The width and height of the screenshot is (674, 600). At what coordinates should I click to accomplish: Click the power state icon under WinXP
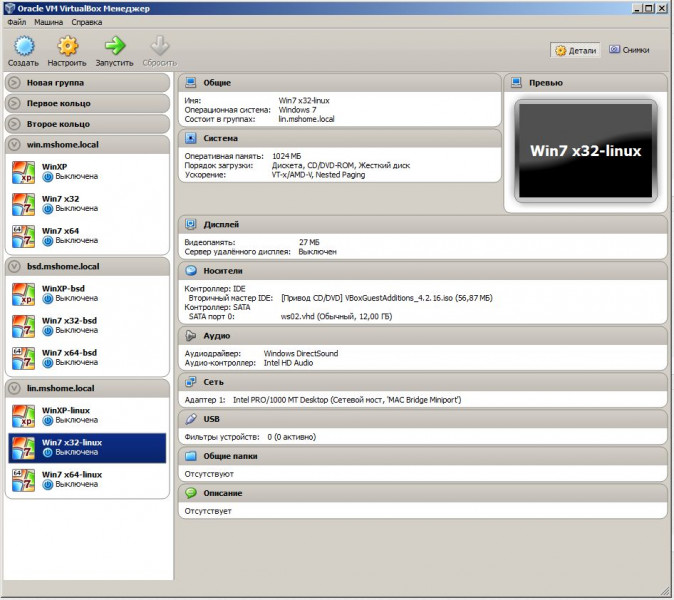(x=48, y=177)
